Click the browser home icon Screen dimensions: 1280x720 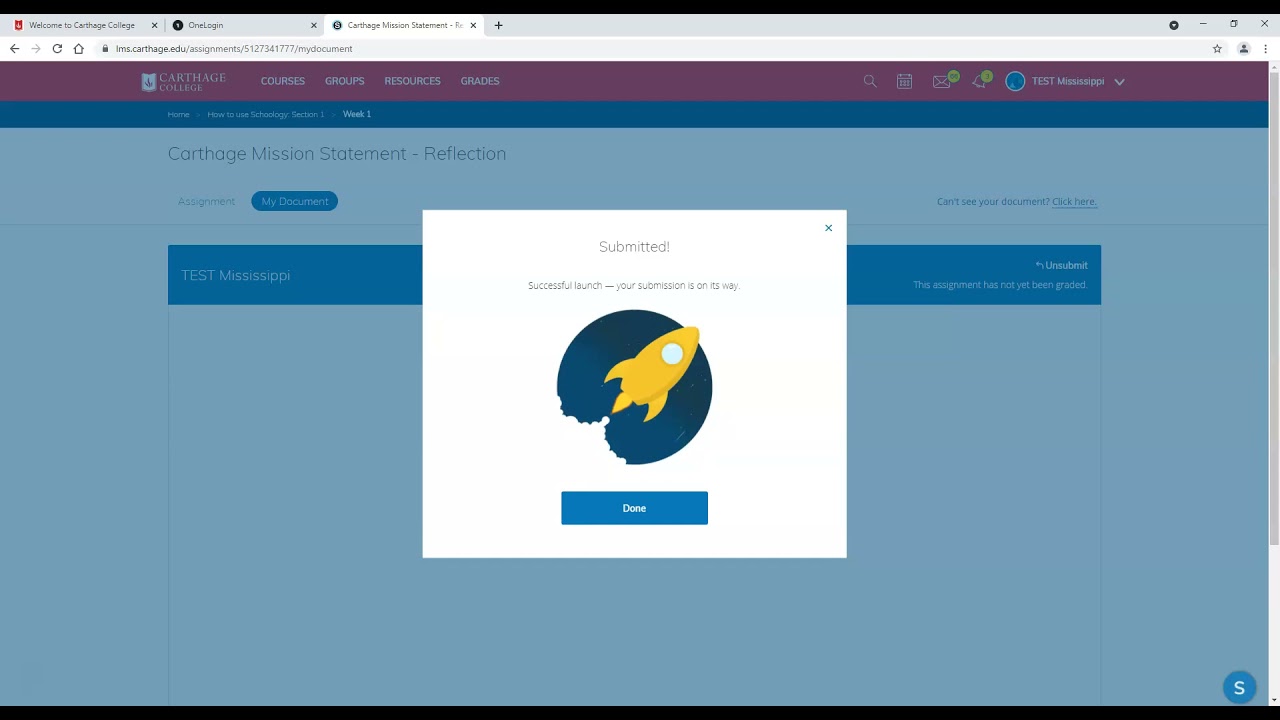pos(79,48)
